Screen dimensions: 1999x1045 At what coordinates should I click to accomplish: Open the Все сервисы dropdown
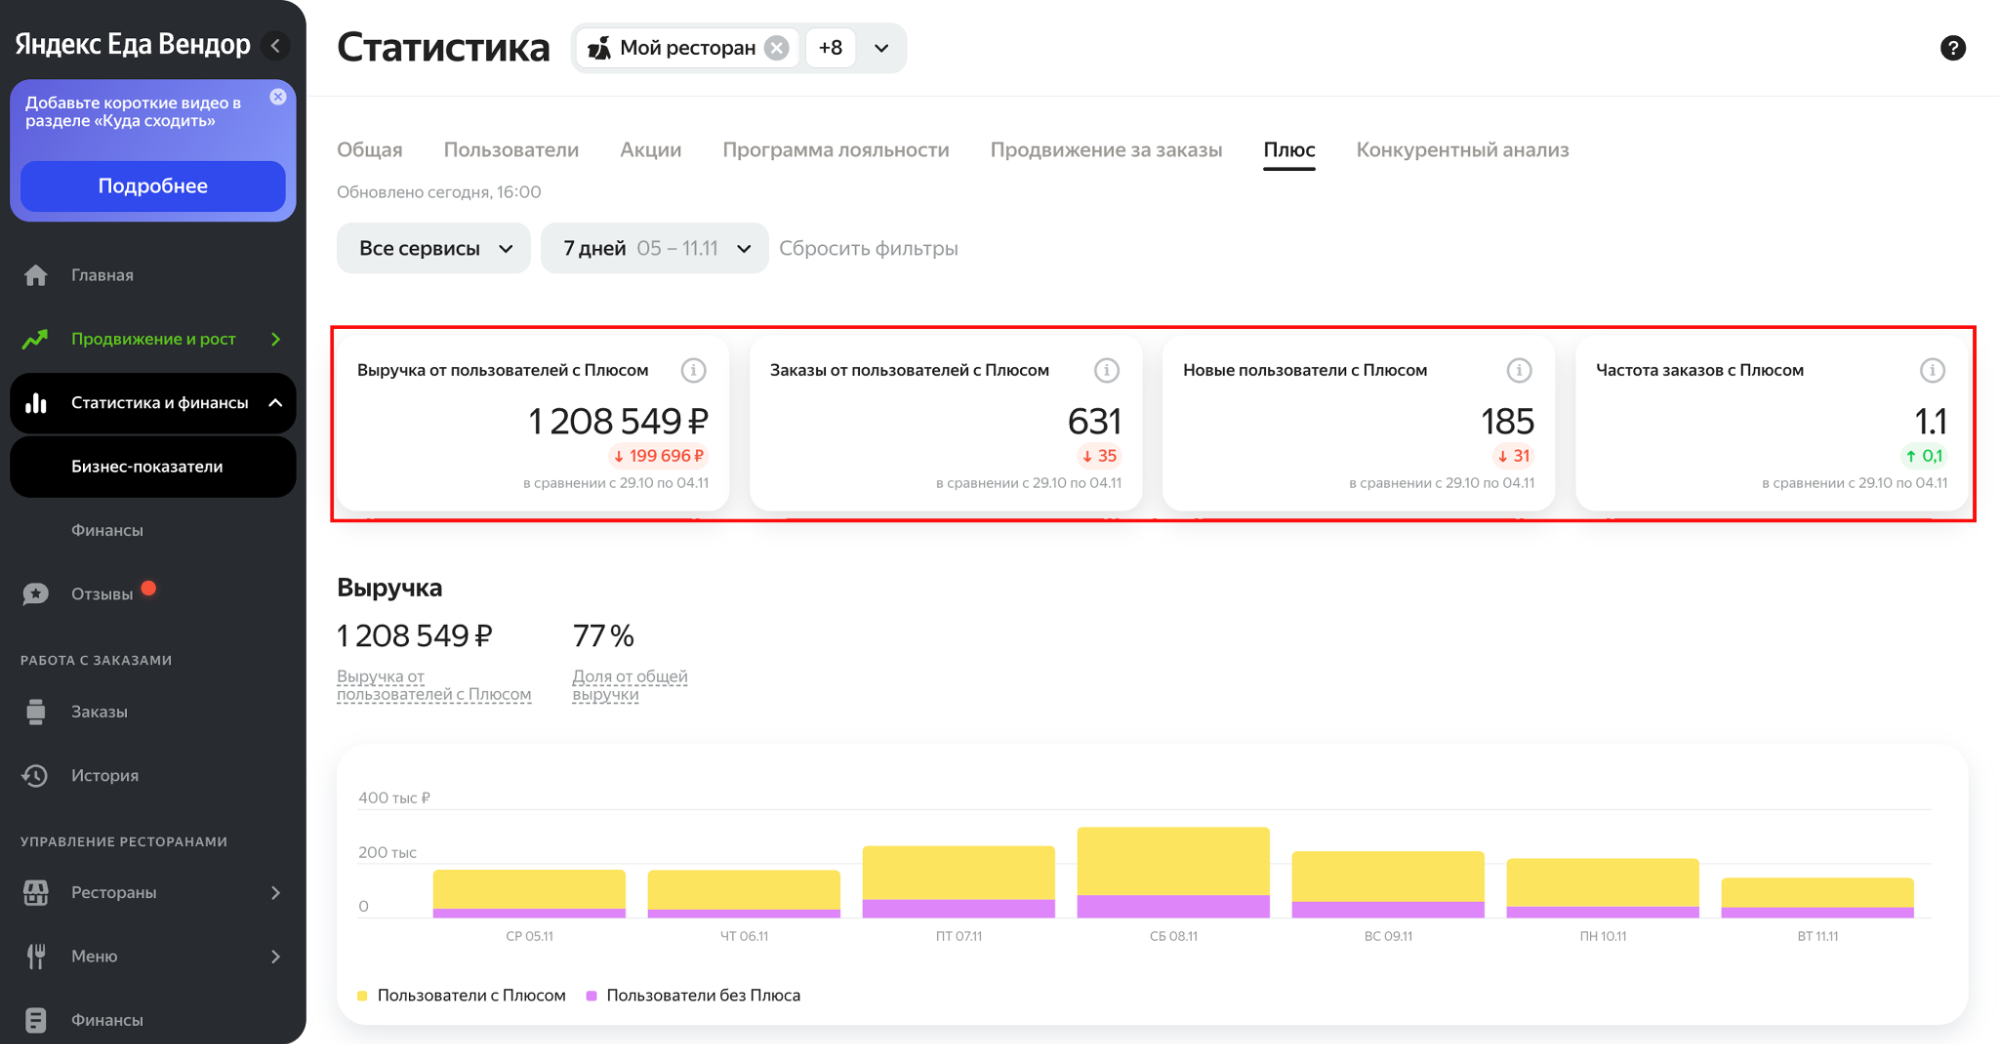coord(434,248)
